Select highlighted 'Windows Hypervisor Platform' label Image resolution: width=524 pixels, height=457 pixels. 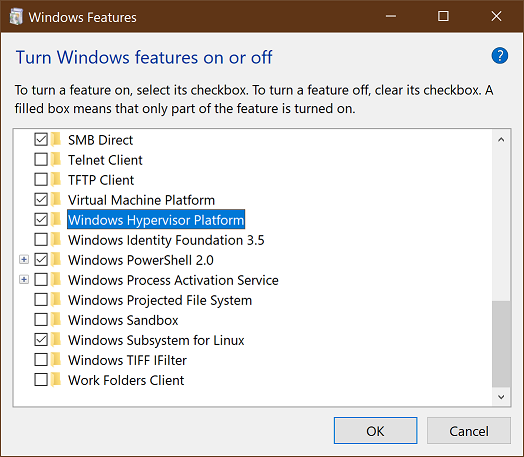click(x=156, y=220)
